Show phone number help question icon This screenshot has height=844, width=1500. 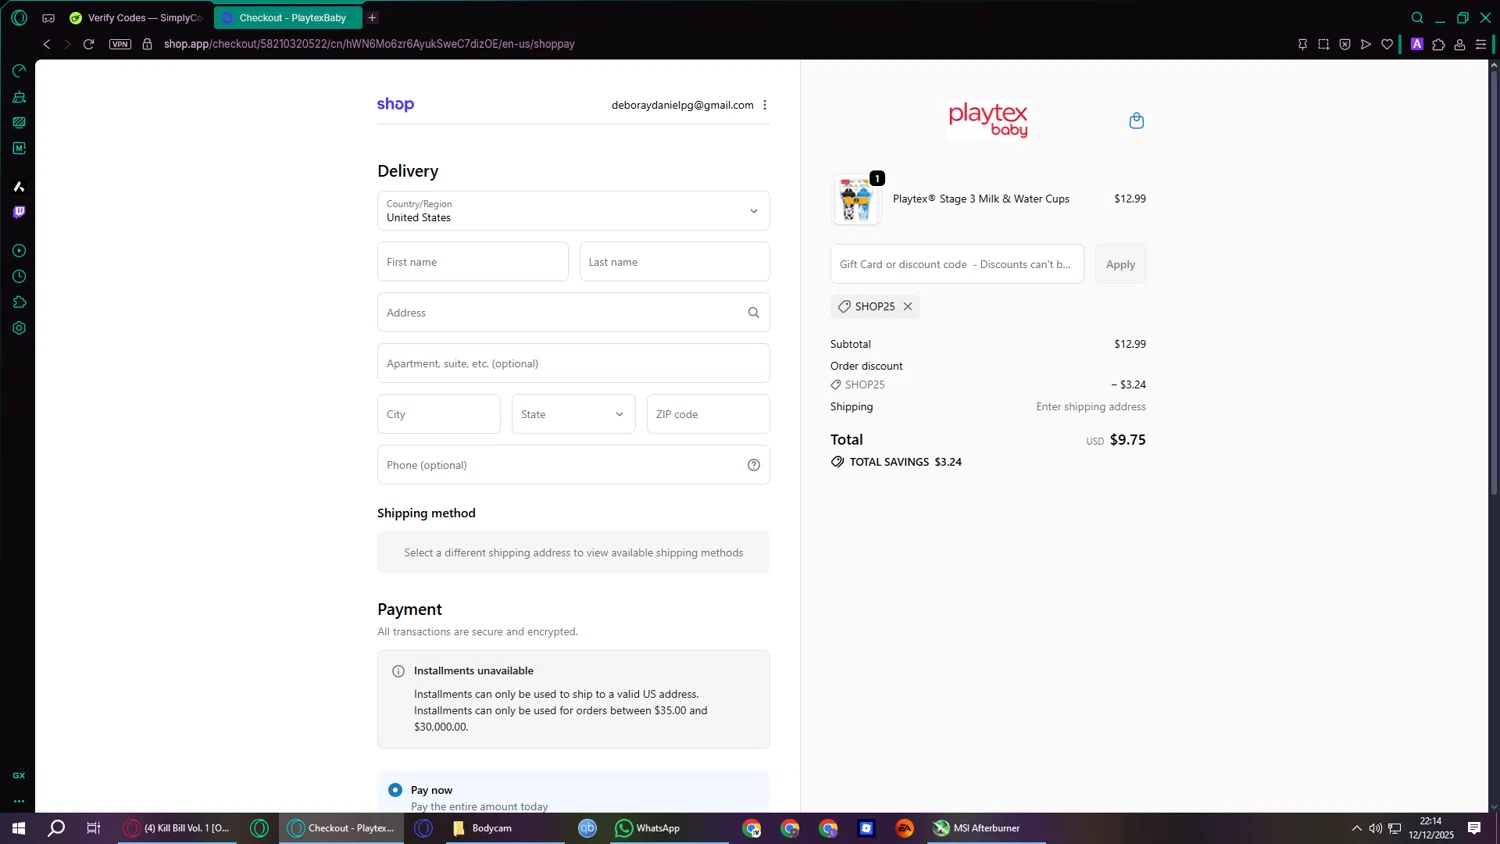click(x=754, y=465)
